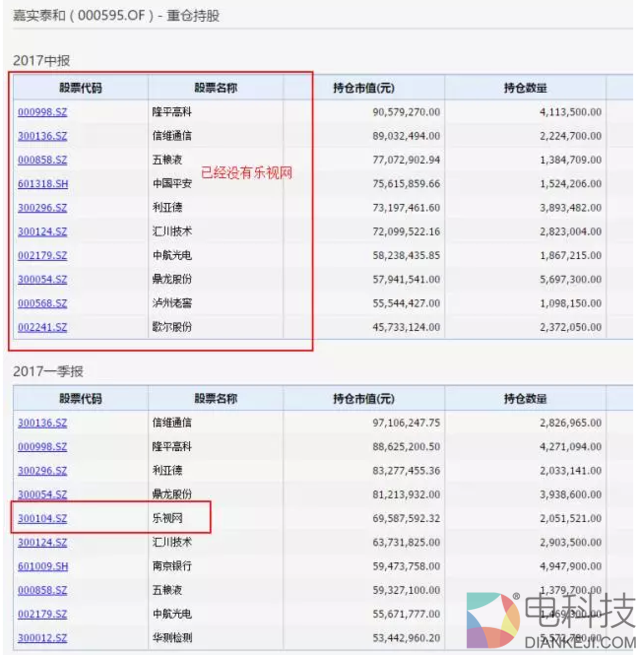Click 持仓数量 header in the 2017中报 table
Viewport: 640px width, 655px height.
[x=525, y=88]
